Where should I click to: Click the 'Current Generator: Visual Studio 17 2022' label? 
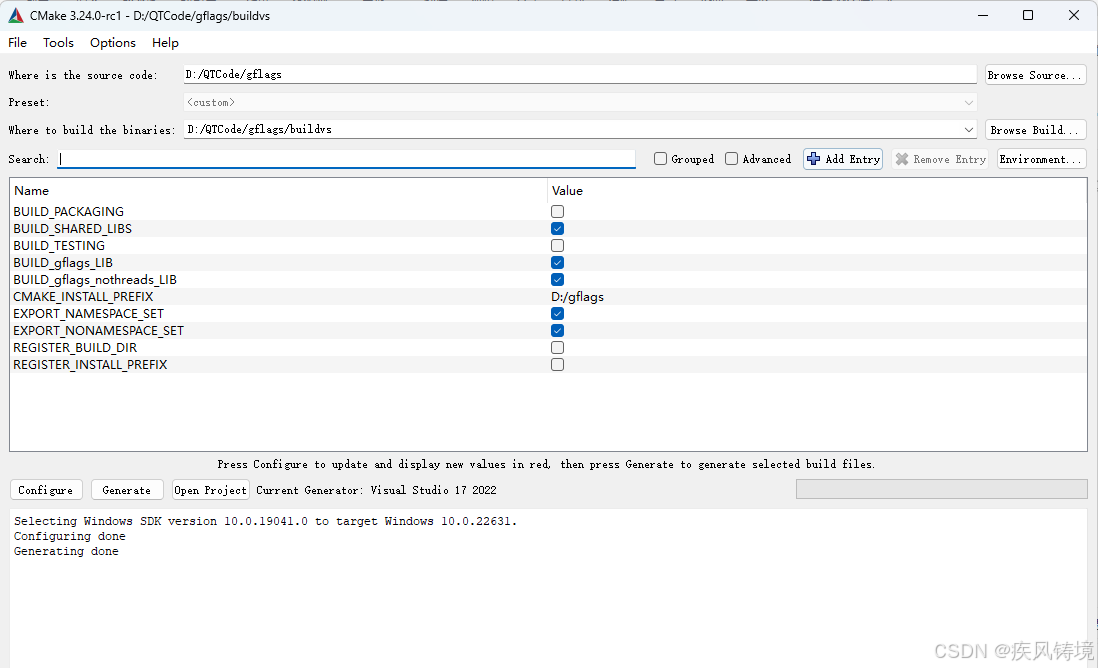coord(376,490)
